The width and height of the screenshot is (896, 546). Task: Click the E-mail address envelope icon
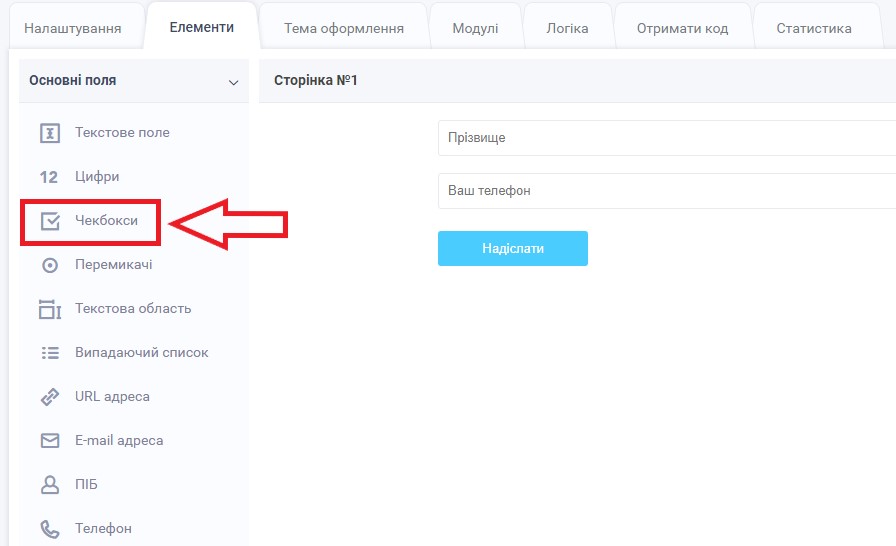pos(49,441)
